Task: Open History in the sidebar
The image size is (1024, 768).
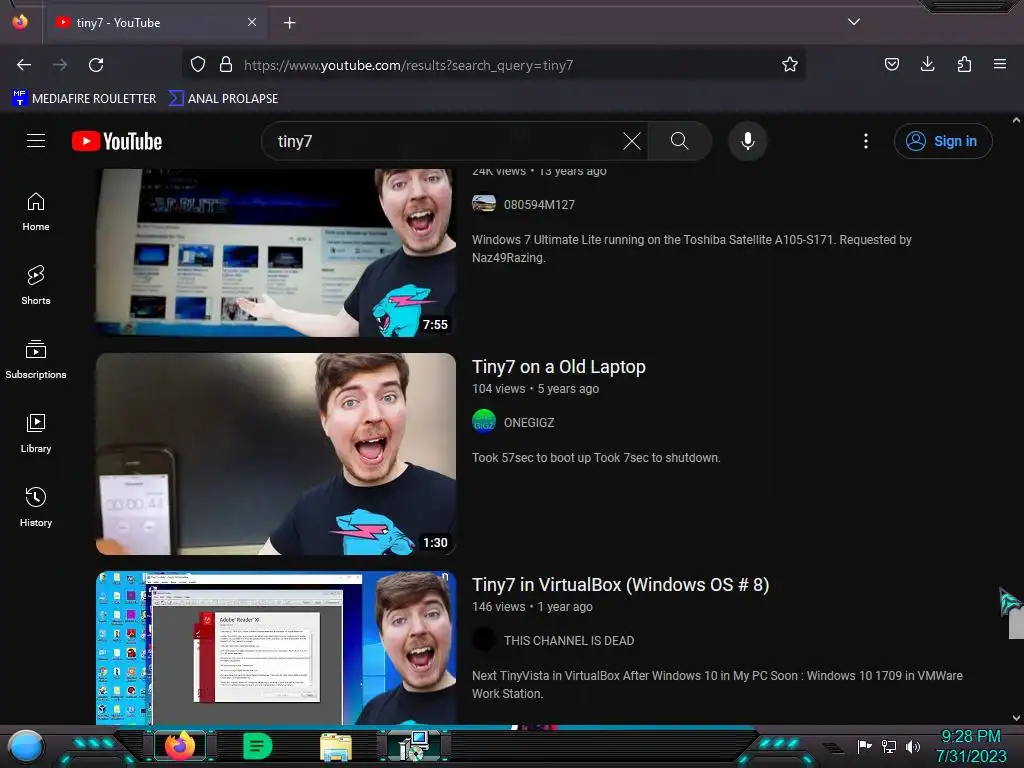Action: point(36,507)
